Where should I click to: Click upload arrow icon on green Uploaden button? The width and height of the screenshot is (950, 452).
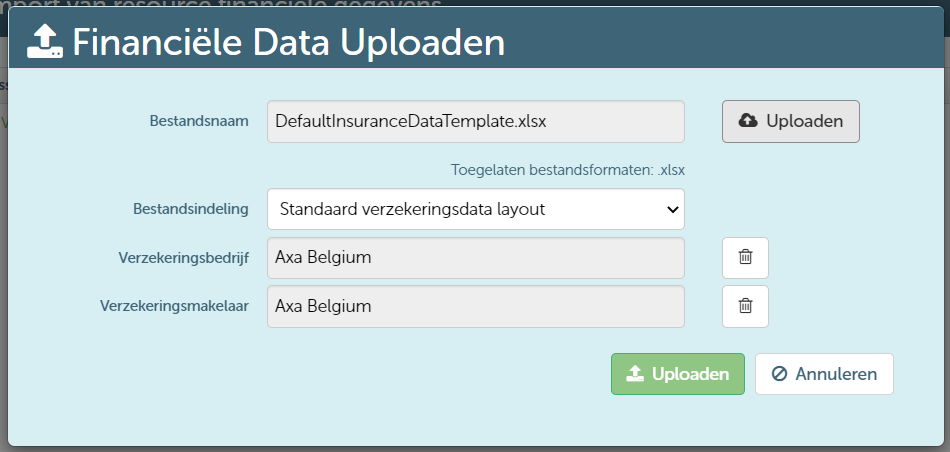click(x=634, y=374)
